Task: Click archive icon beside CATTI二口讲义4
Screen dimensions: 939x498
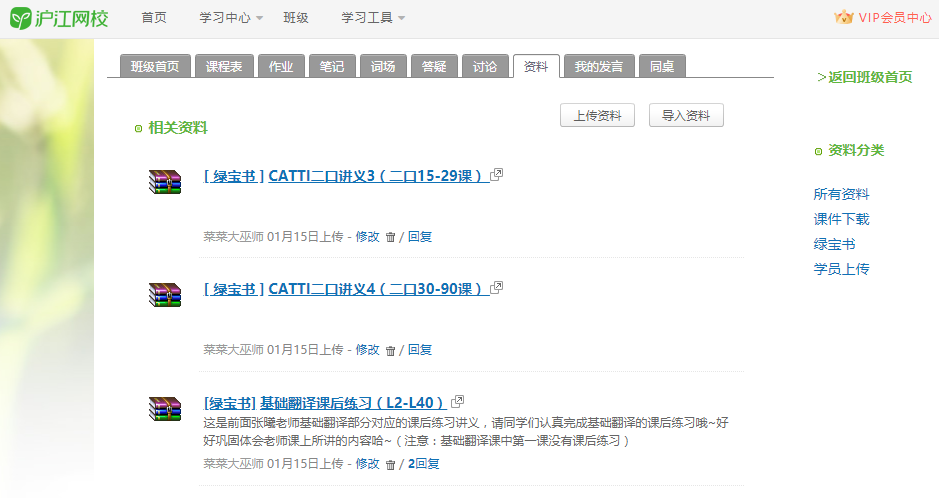Action: [x=165, y=294]
